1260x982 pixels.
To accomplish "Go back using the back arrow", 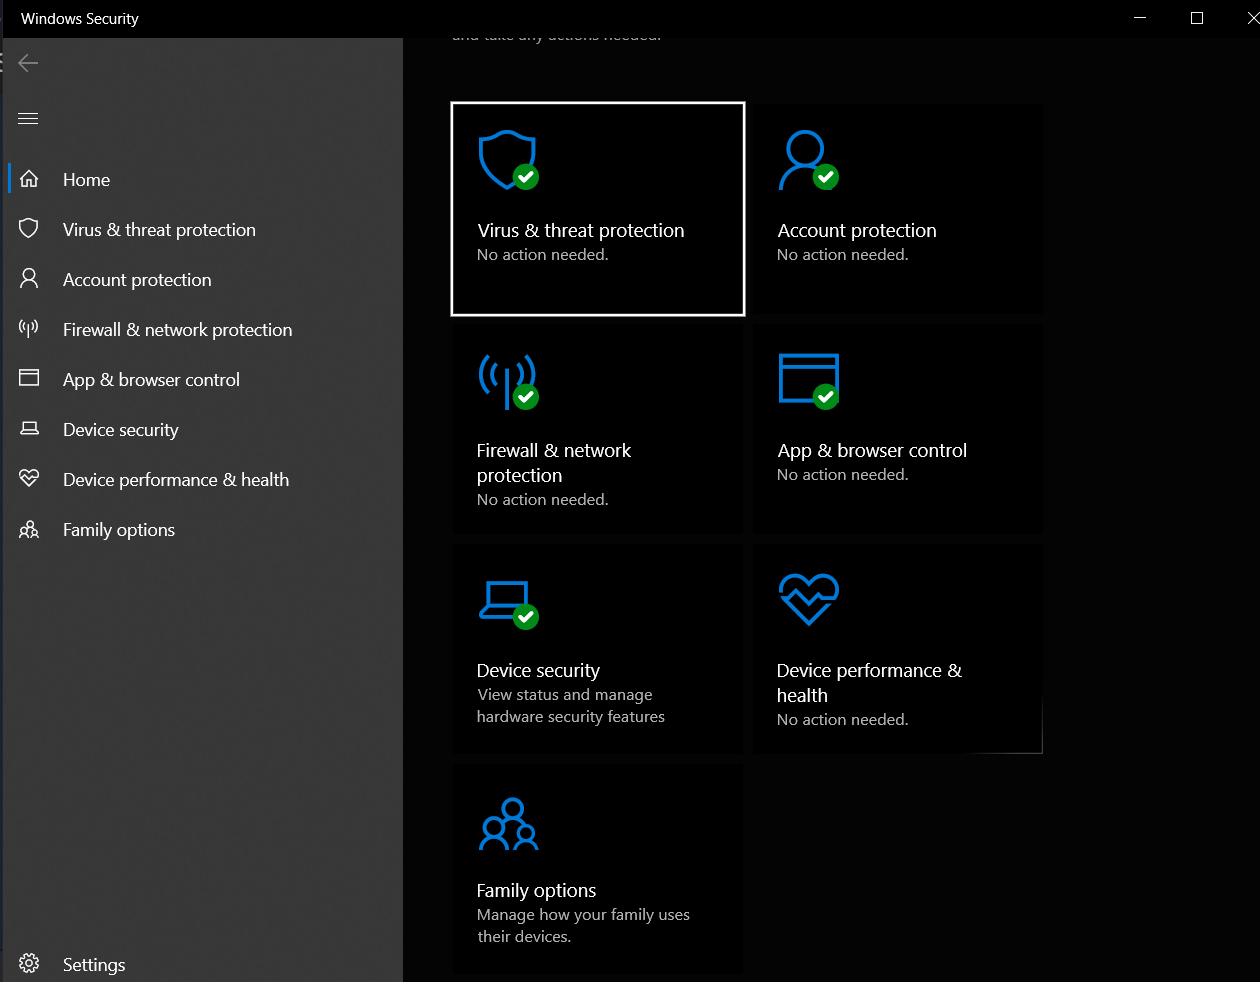I will tap(28, 63).
